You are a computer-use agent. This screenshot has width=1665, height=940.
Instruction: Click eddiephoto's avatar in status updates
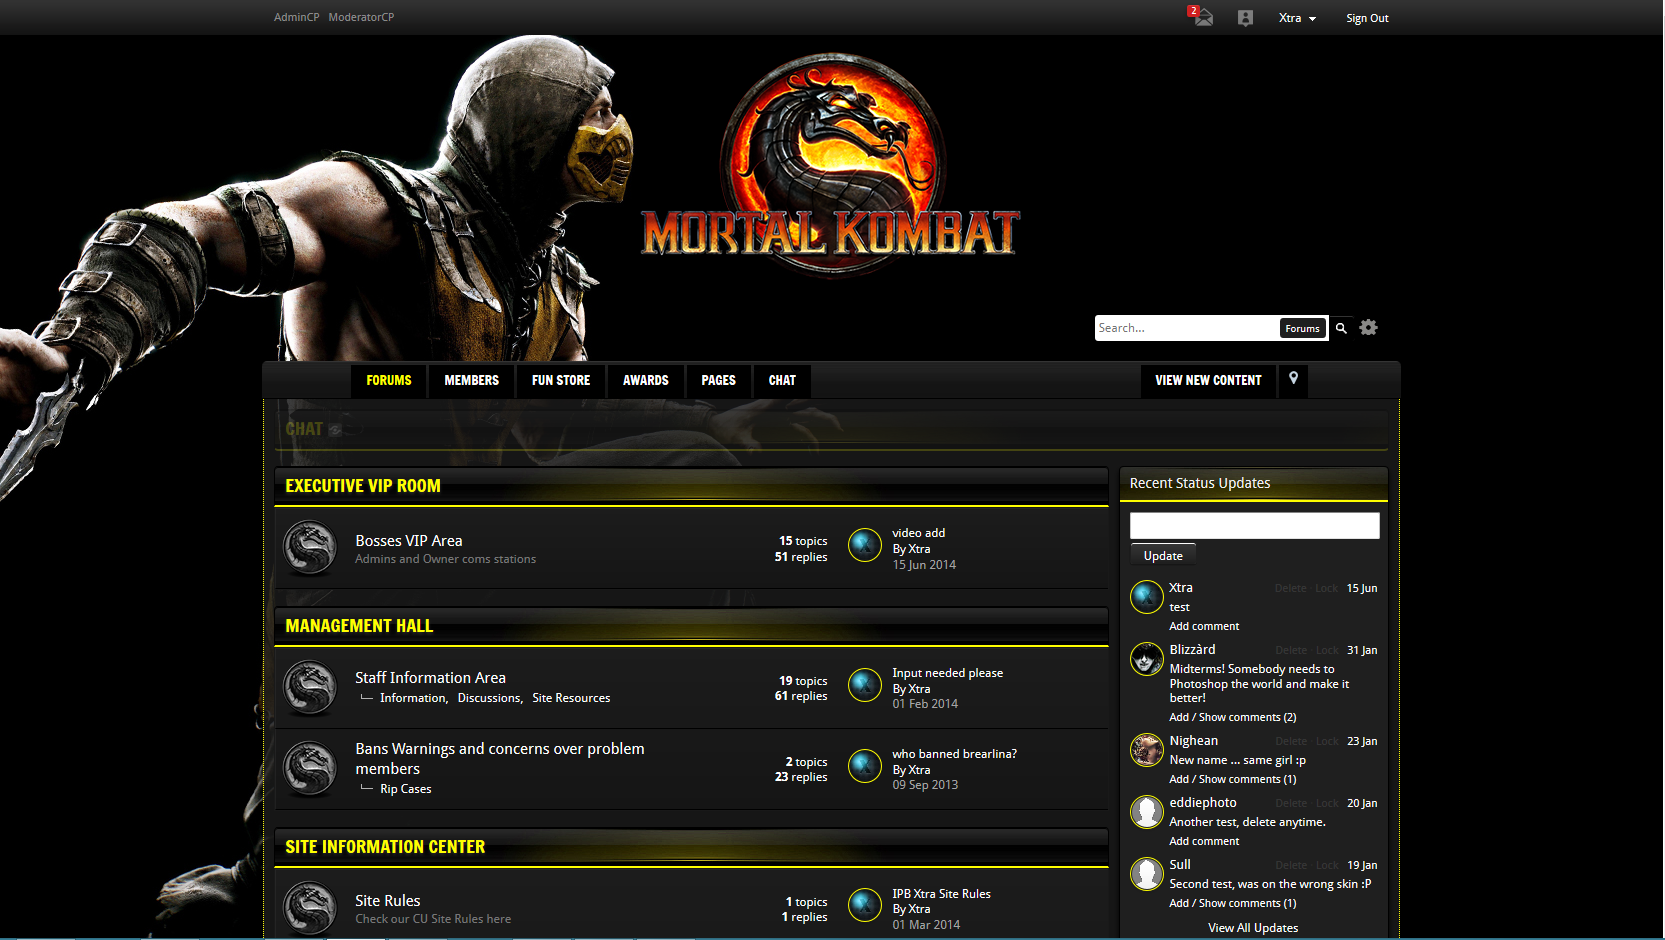pos(1147,812)
